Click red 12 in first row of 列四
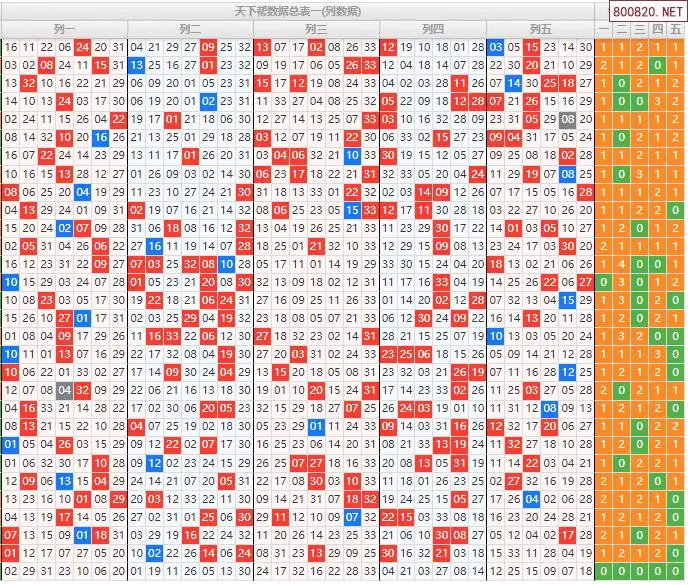 pos(388,47)
